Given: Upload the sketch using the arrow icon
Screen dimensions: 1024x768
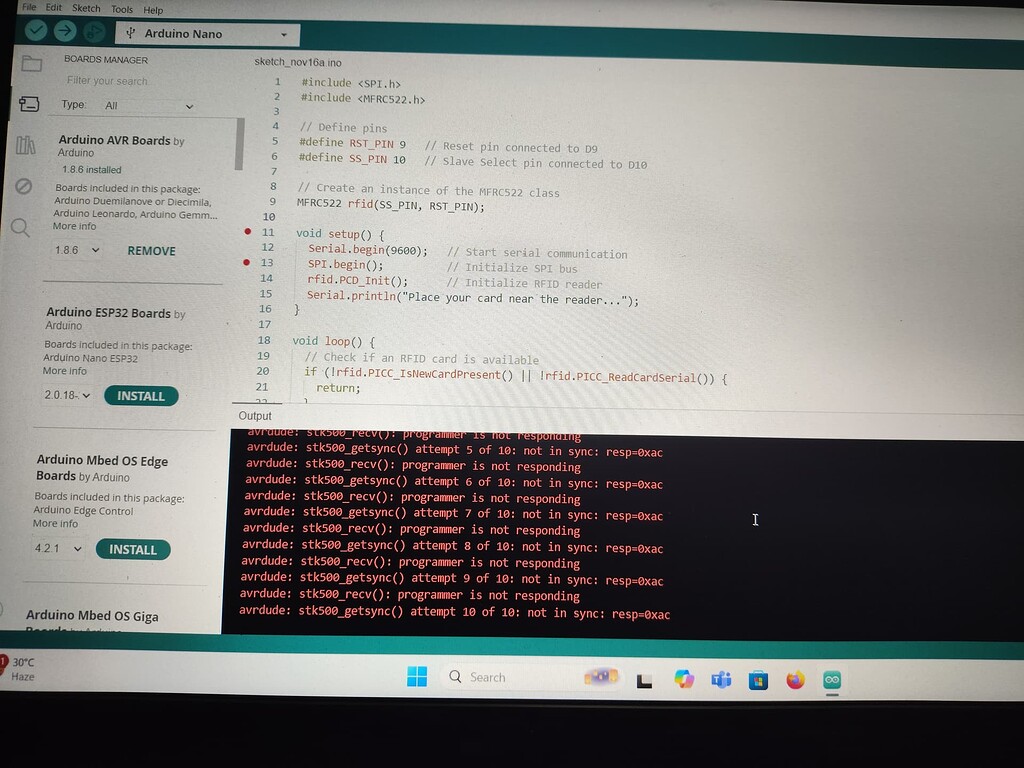Looking at the screenshot, I should pyautogui.click(x=64, y=31).
